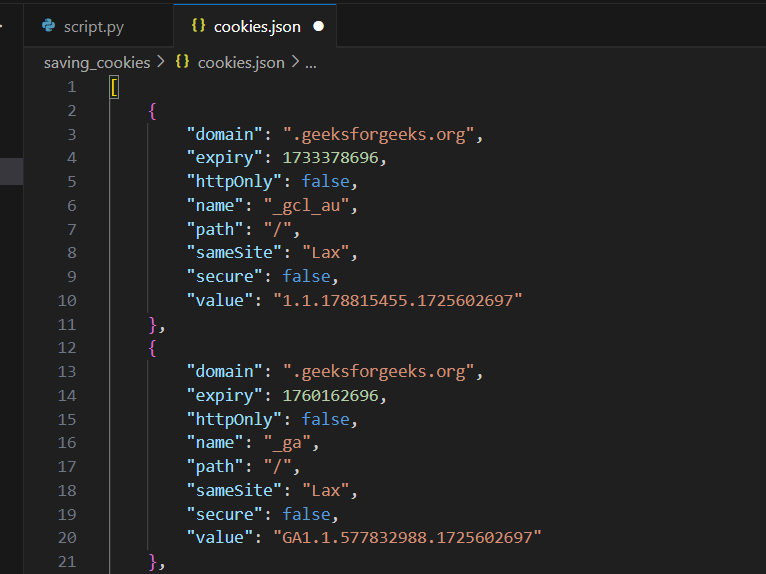
Task: Click the unsaved dot on cookies.json tab
Action: point(319,26)
